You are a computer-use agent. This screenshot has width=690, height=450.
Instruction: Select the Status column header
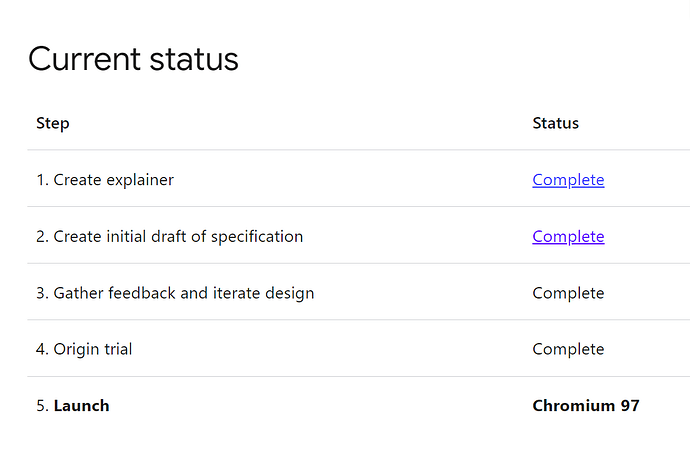555,123
